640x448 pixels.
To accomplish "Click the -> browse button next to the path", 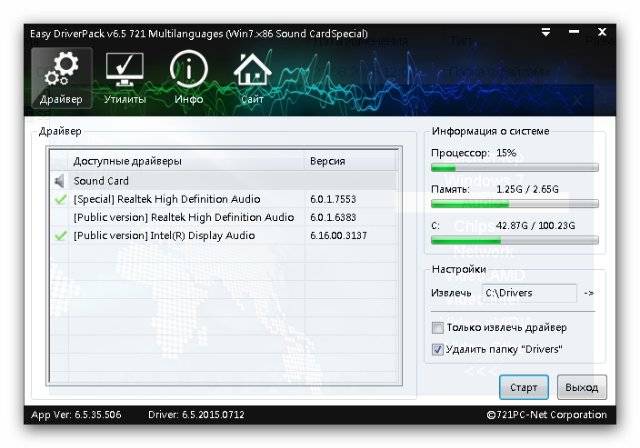I will (589, 293).
